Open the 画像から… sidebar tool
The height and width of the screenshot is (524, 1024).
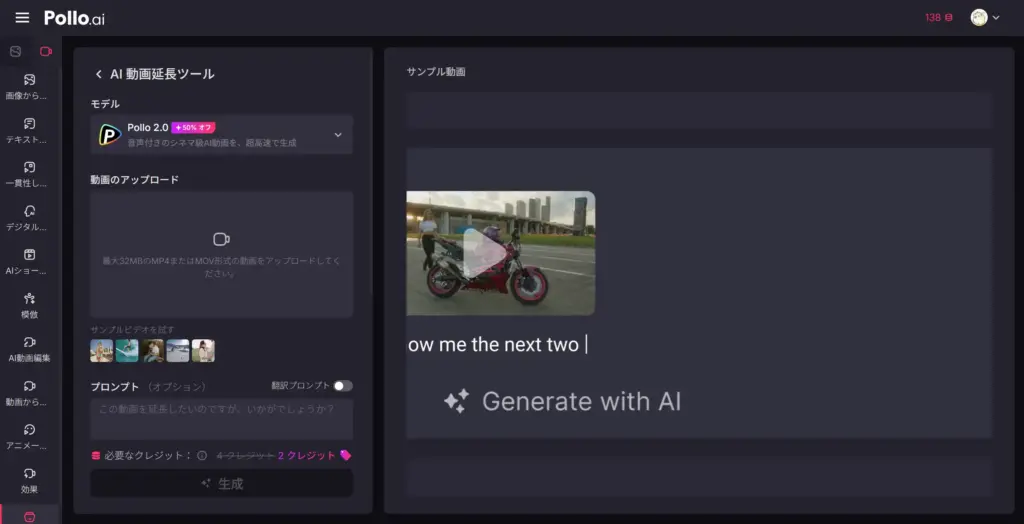(x=29, y=87)
